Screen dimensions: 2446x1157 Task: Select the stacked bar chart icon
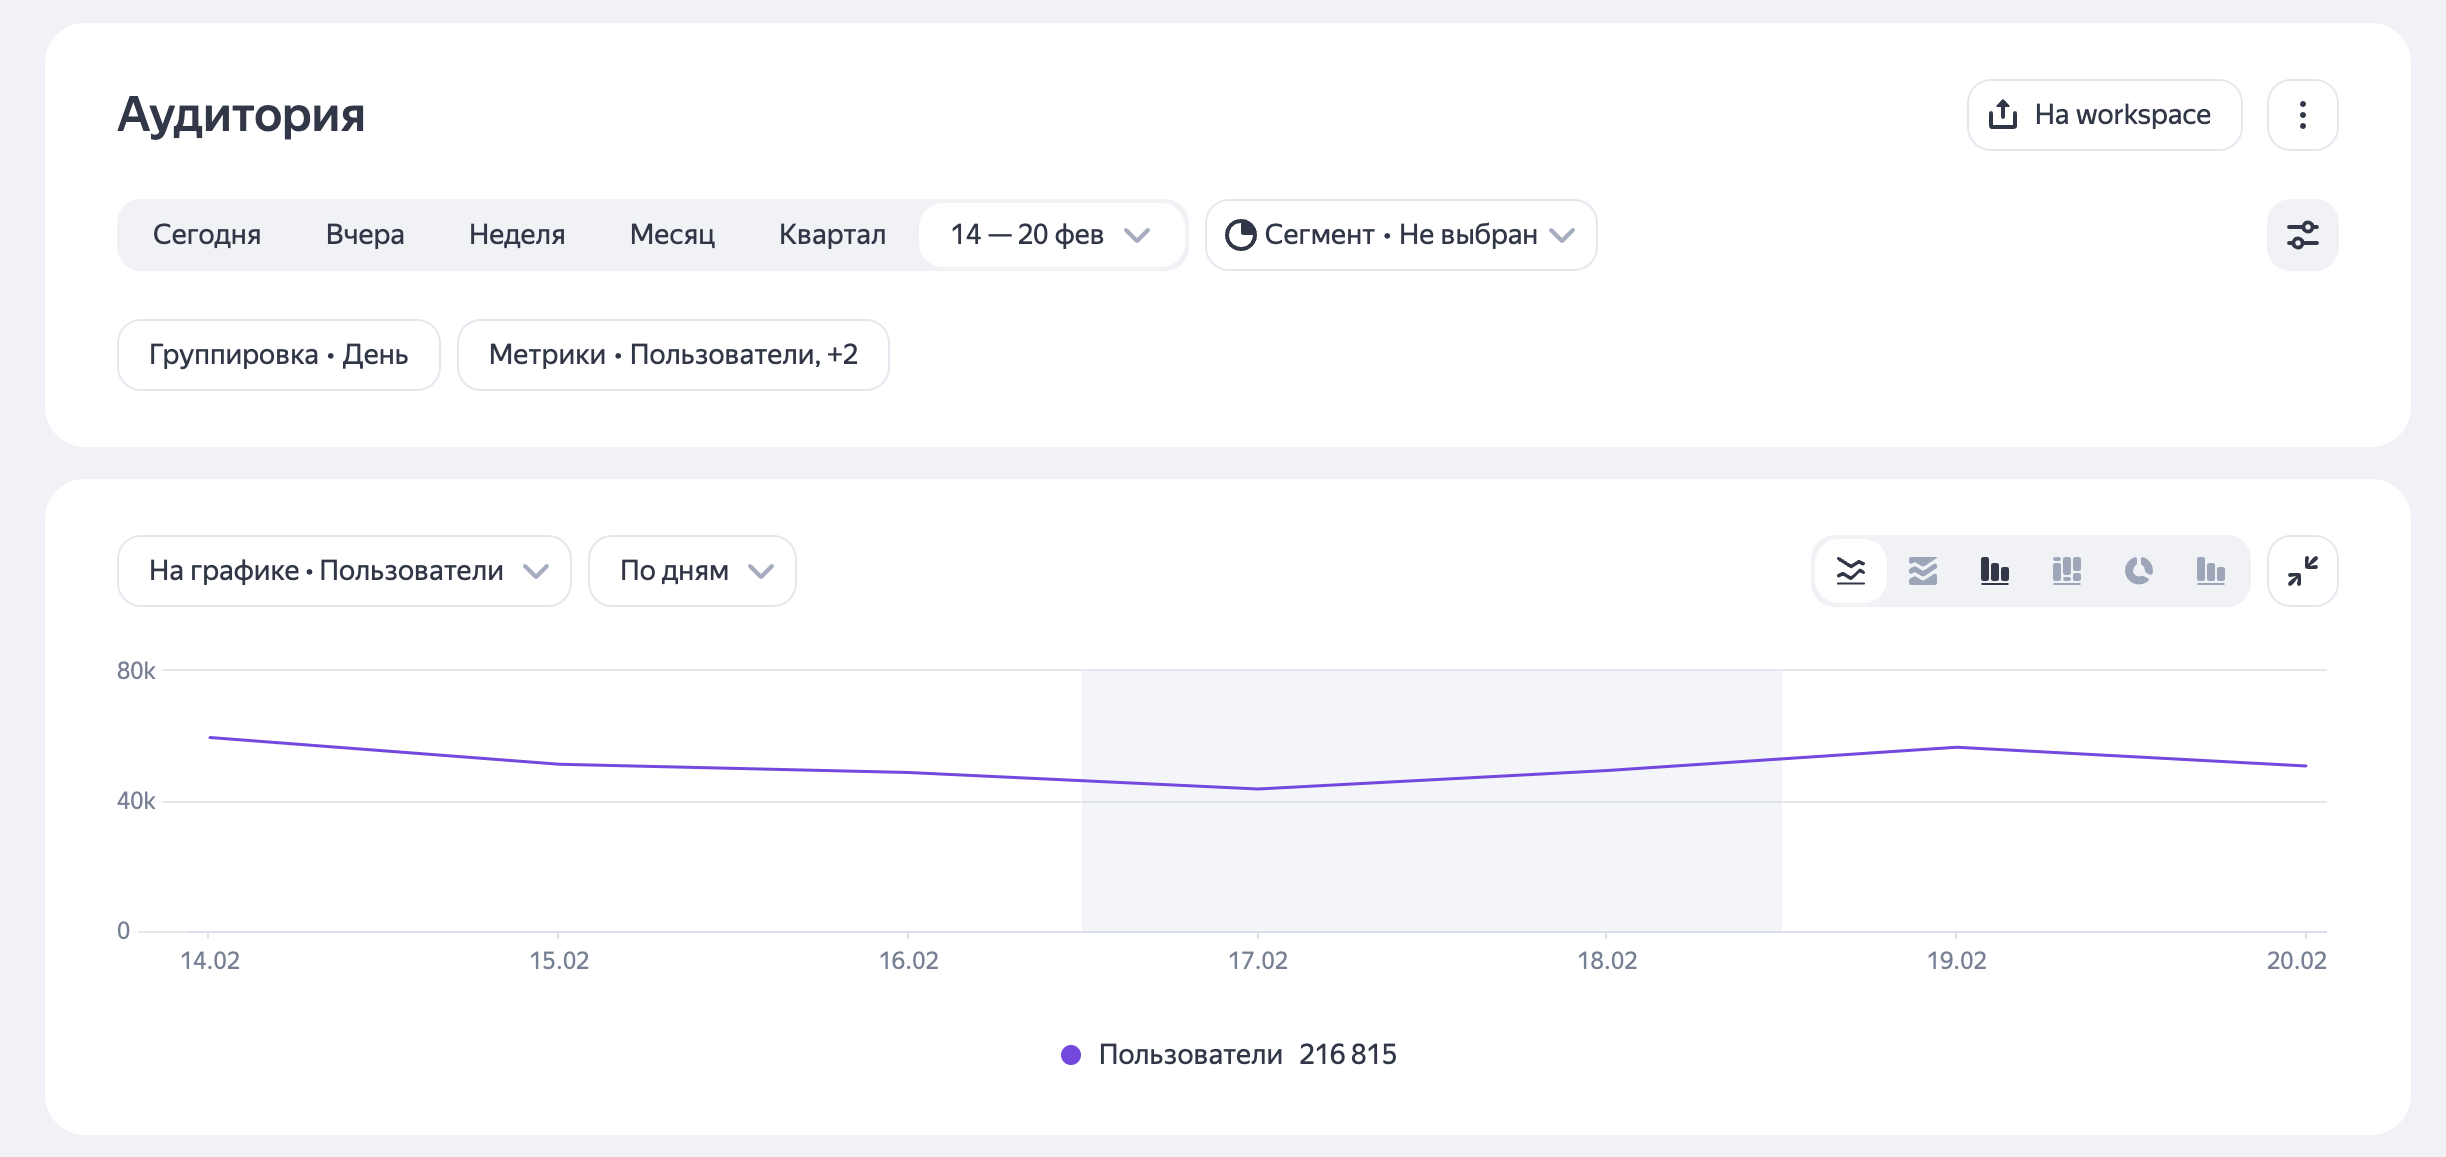pyautogui.click(x=2067, y=571)
